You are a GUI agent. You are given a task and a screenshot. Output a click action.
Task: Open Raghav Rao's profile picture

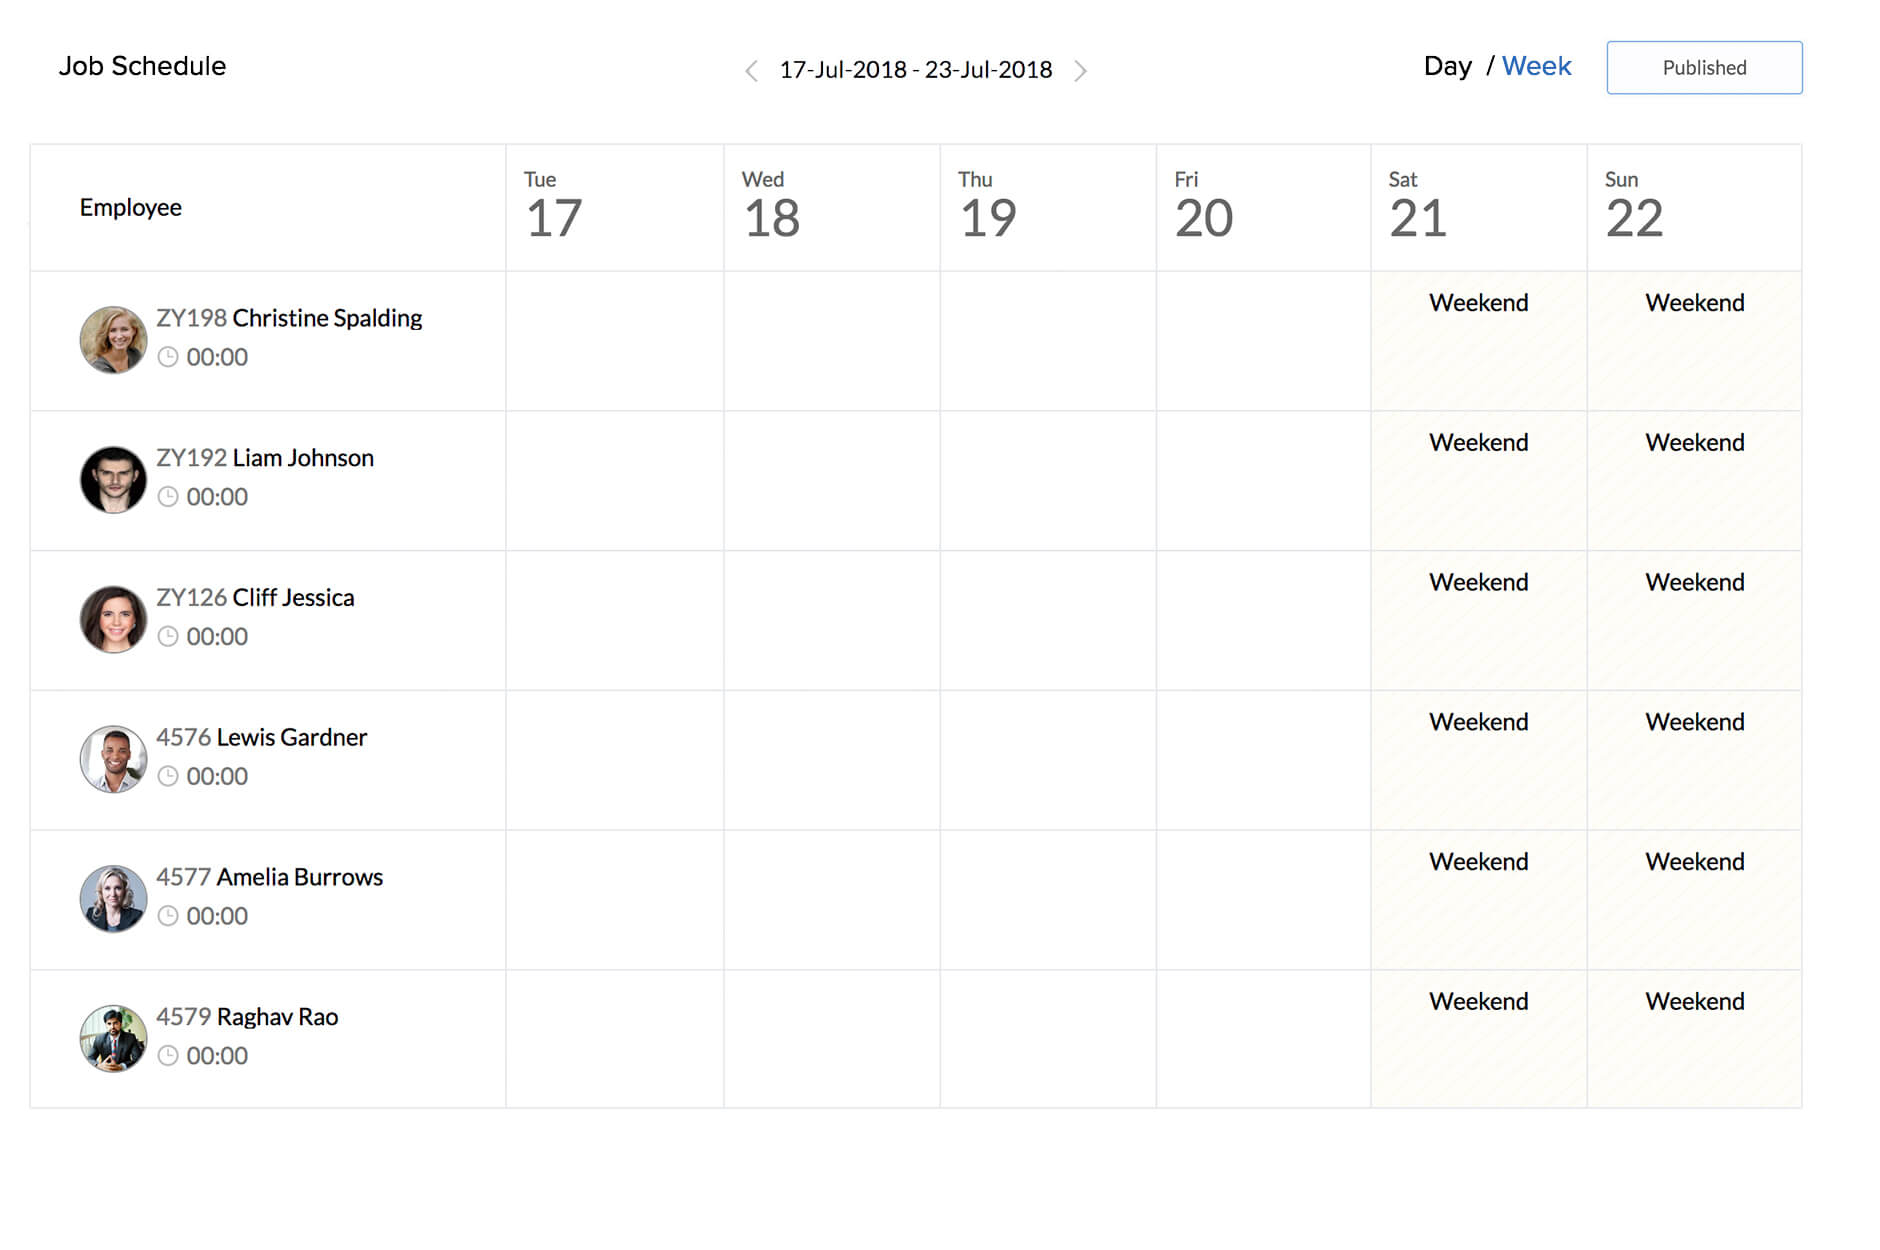[113, 1038]
